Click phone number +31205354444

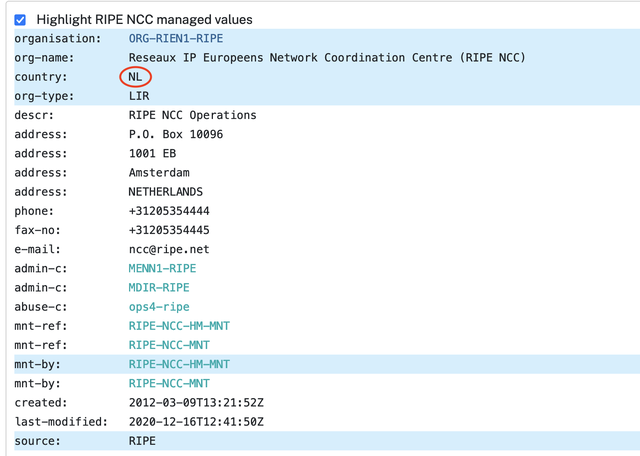(169, 211)
